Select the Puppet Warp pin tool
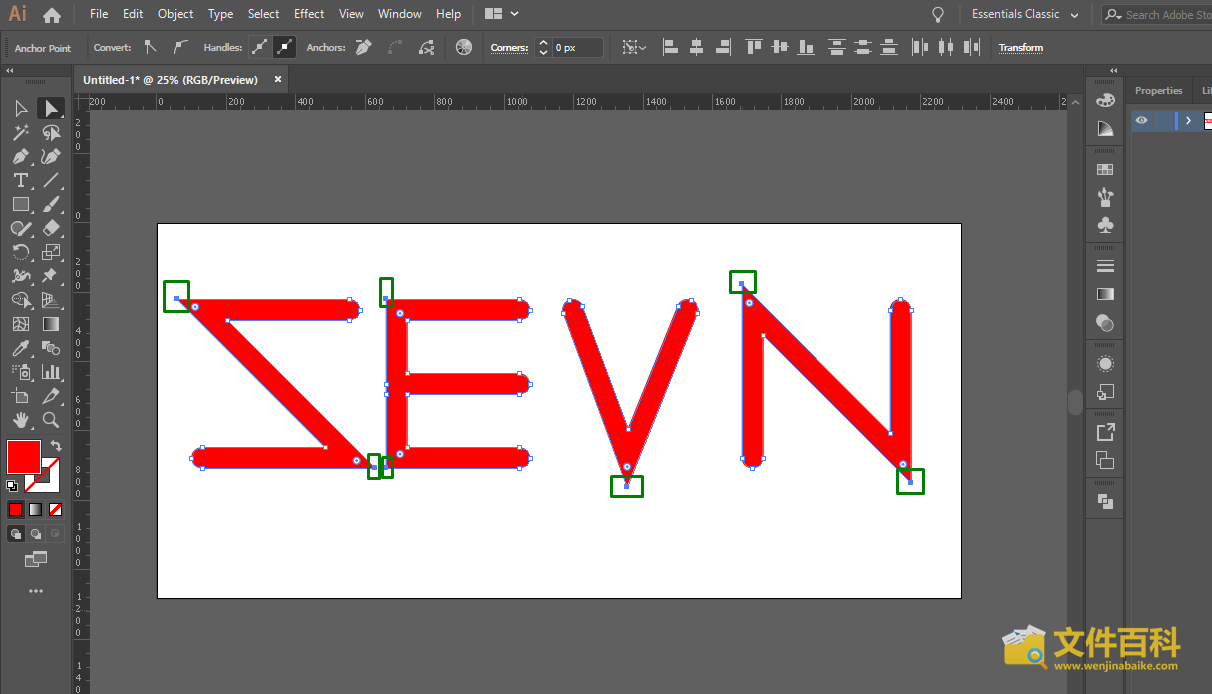Viewport: 1212px width, 694px height. 51,276
